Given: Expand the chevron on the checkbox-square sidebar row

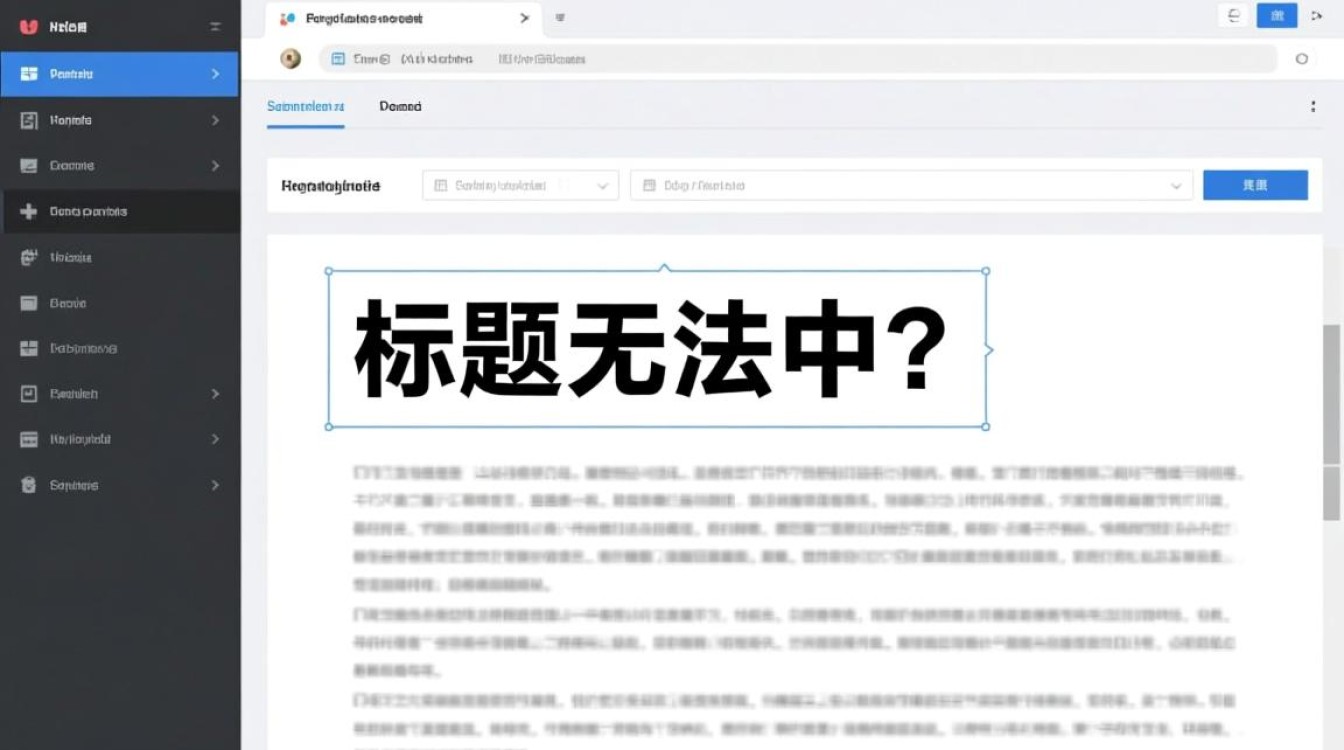Looking at the screenshot, I should (x=215, y=394).
